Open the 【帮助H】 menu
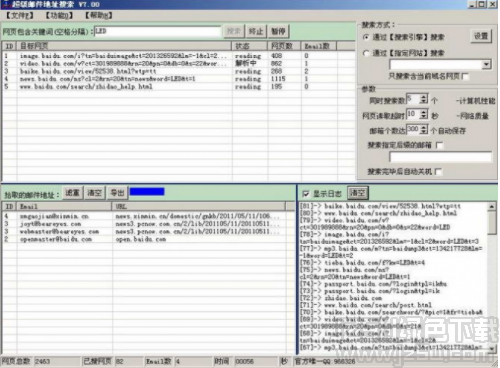This screenshot has height=368, width=500. pos(98,16)
